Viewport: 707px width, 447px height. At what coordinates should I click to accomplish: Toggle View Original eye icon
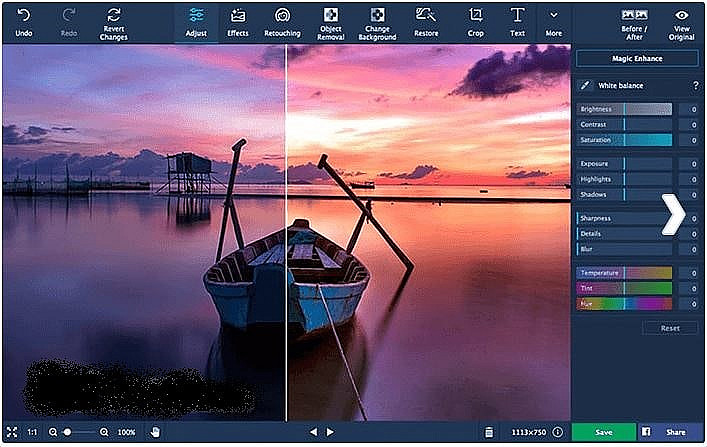click(681, 24)
